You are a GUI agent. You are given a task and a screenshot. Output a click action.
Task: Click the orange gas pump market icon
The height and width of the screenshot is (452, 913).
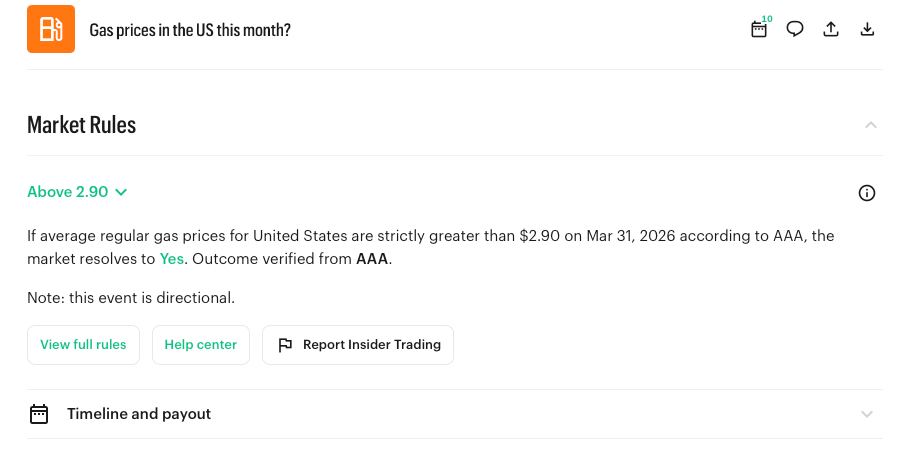(51, 29)
